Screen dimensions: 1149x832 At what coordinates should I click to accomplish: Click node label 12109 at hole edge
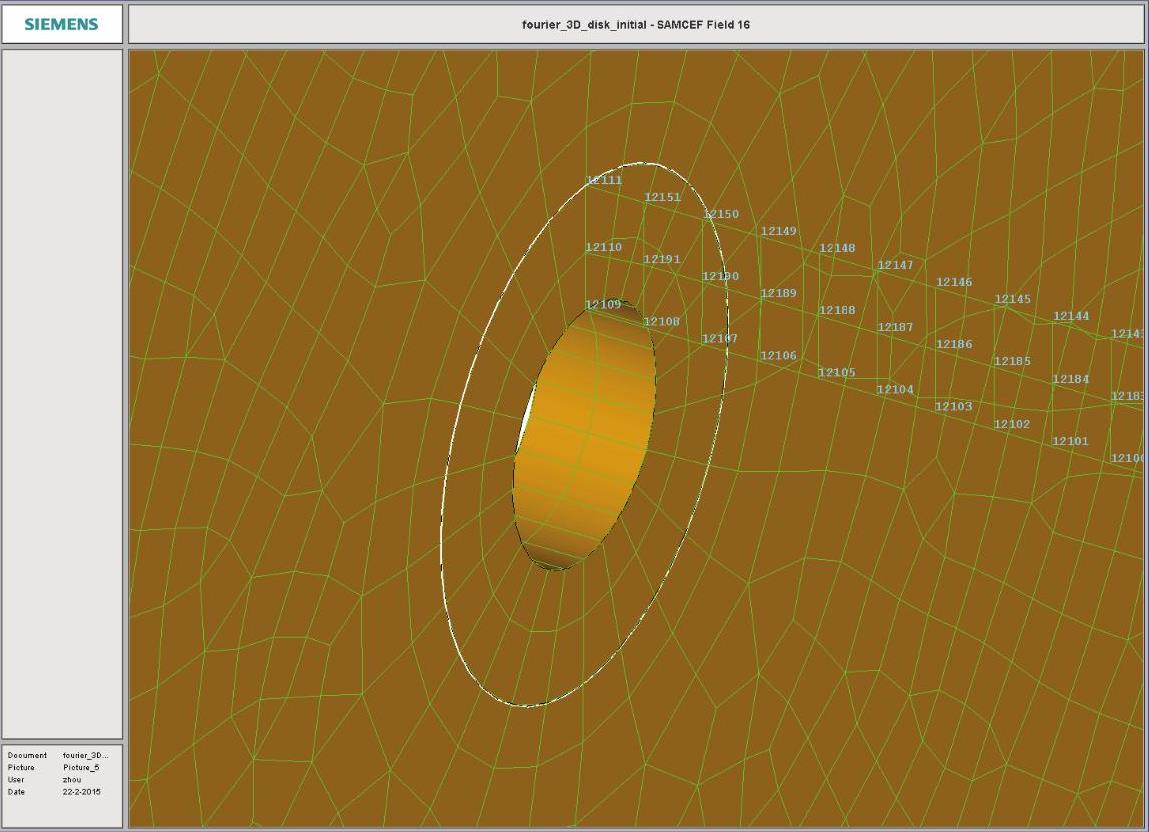point(604,304)
